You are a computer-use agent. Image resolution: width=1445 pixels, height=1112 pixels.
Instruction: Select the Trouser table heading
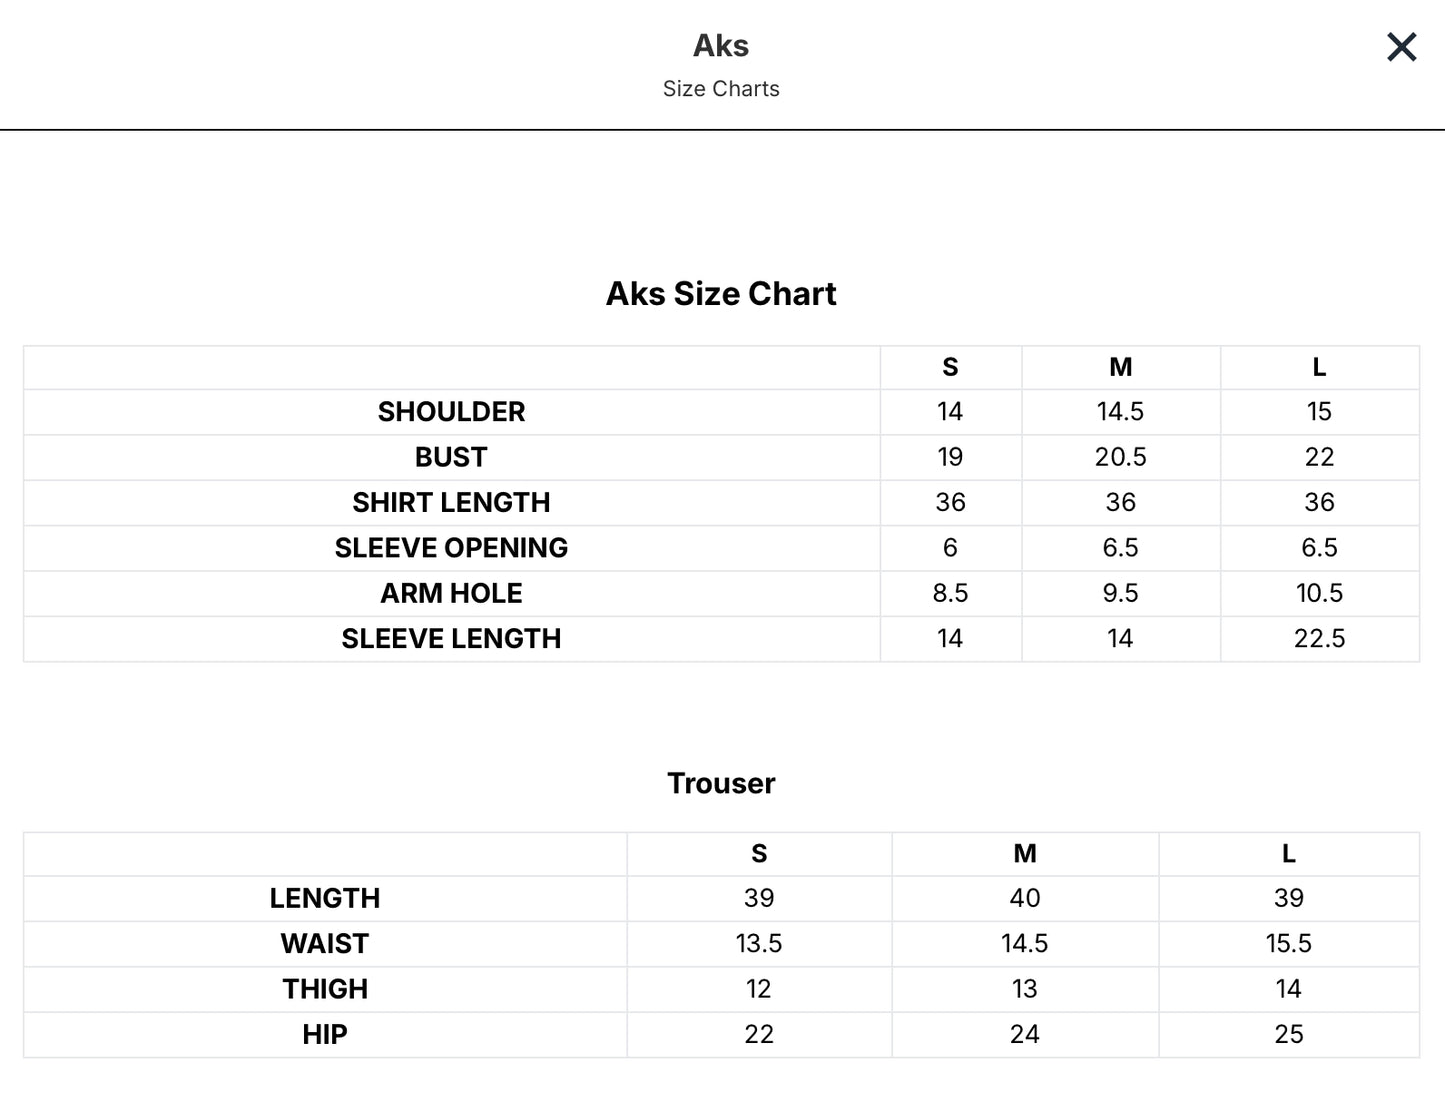[x=721, y=783]
